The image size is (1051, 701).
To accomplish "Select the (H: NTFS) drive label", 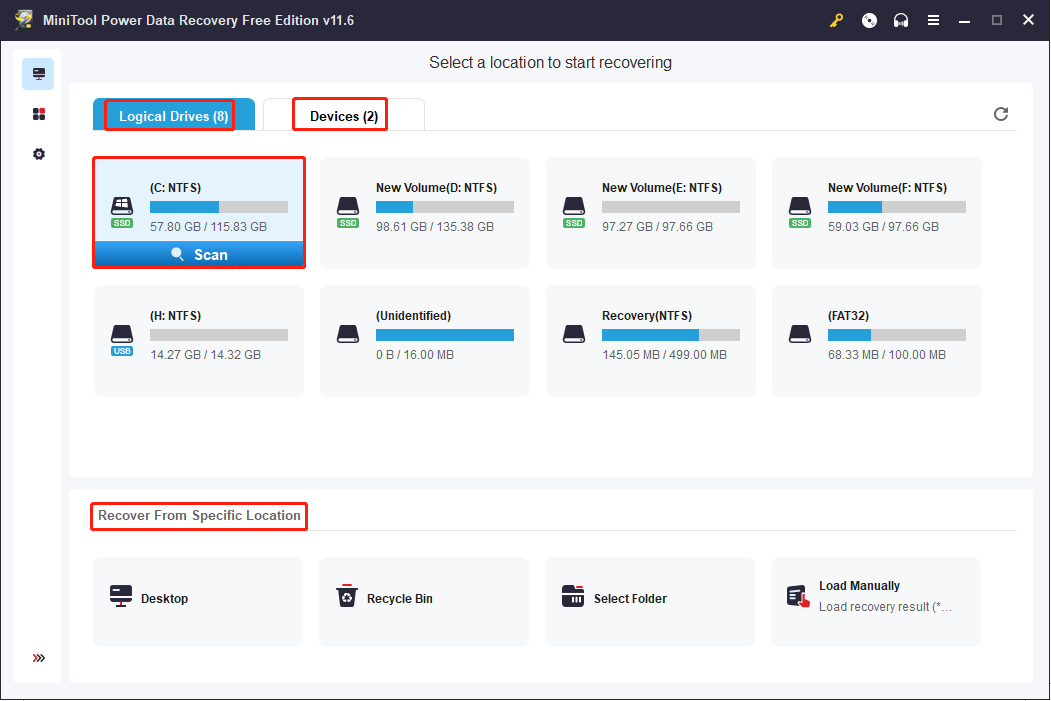I will 176,316.
